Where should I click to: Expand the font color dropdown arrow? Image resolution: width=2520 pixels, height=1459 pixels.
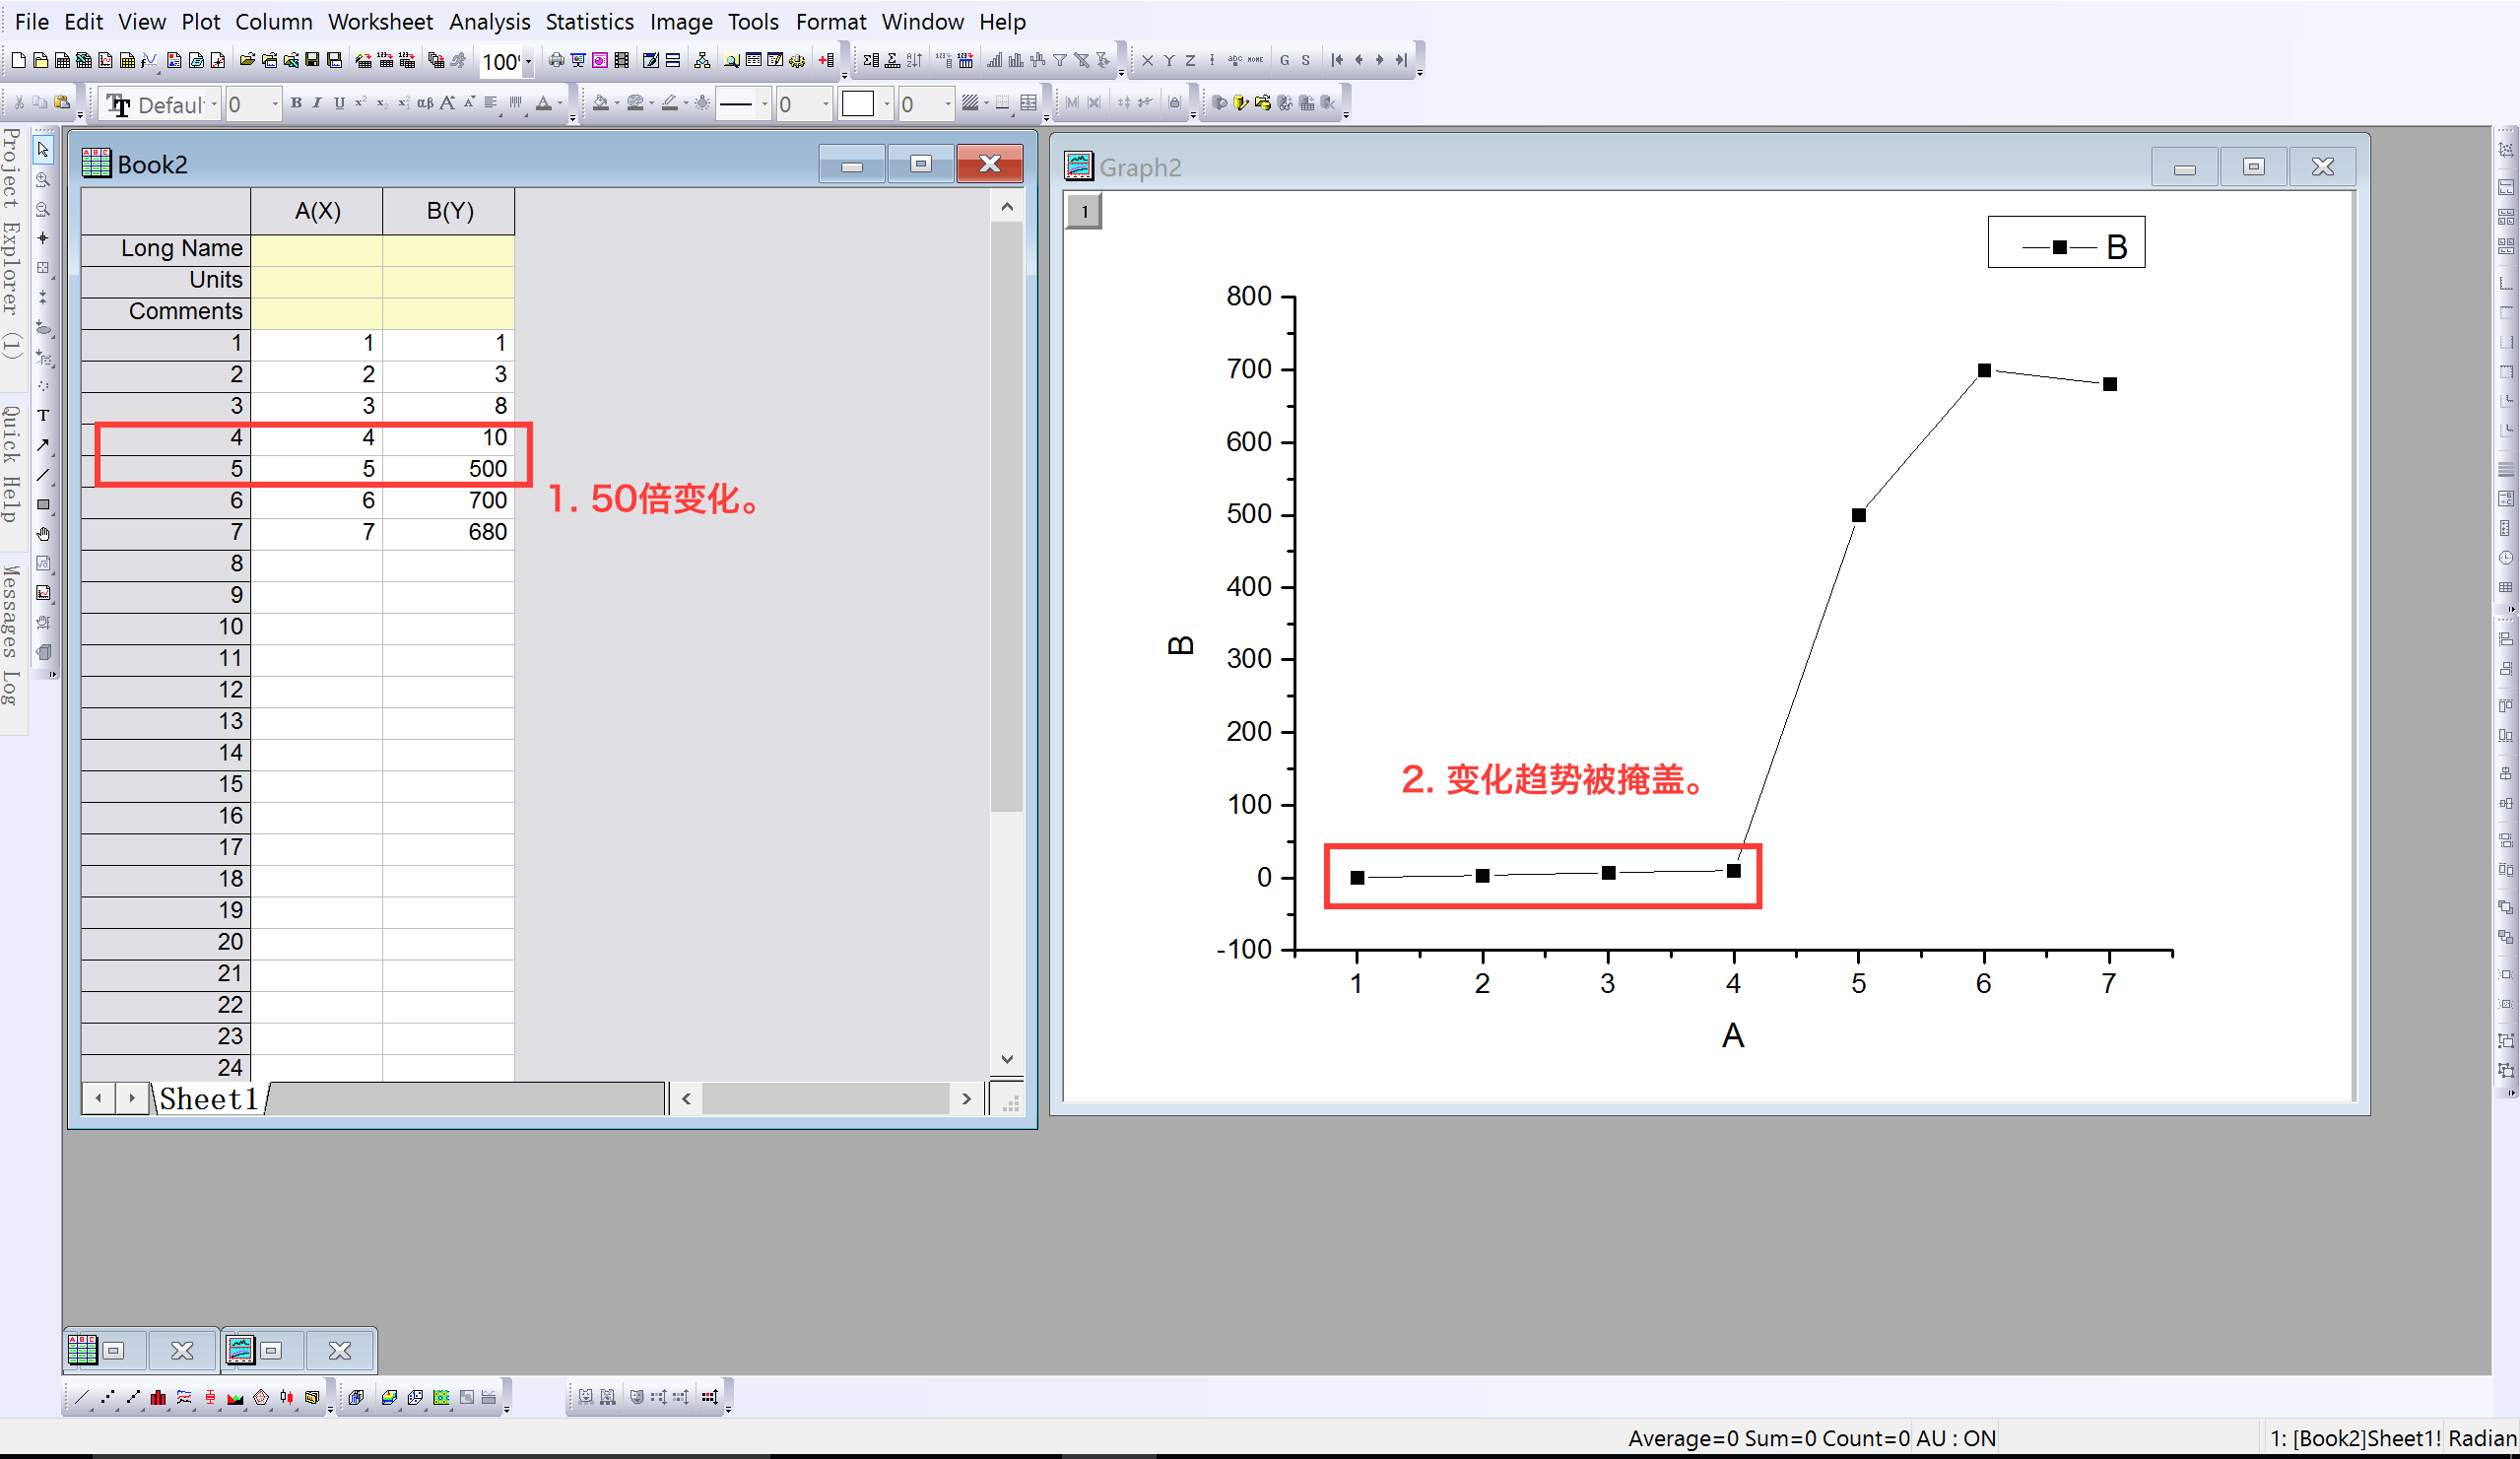(x=560, y=103)
